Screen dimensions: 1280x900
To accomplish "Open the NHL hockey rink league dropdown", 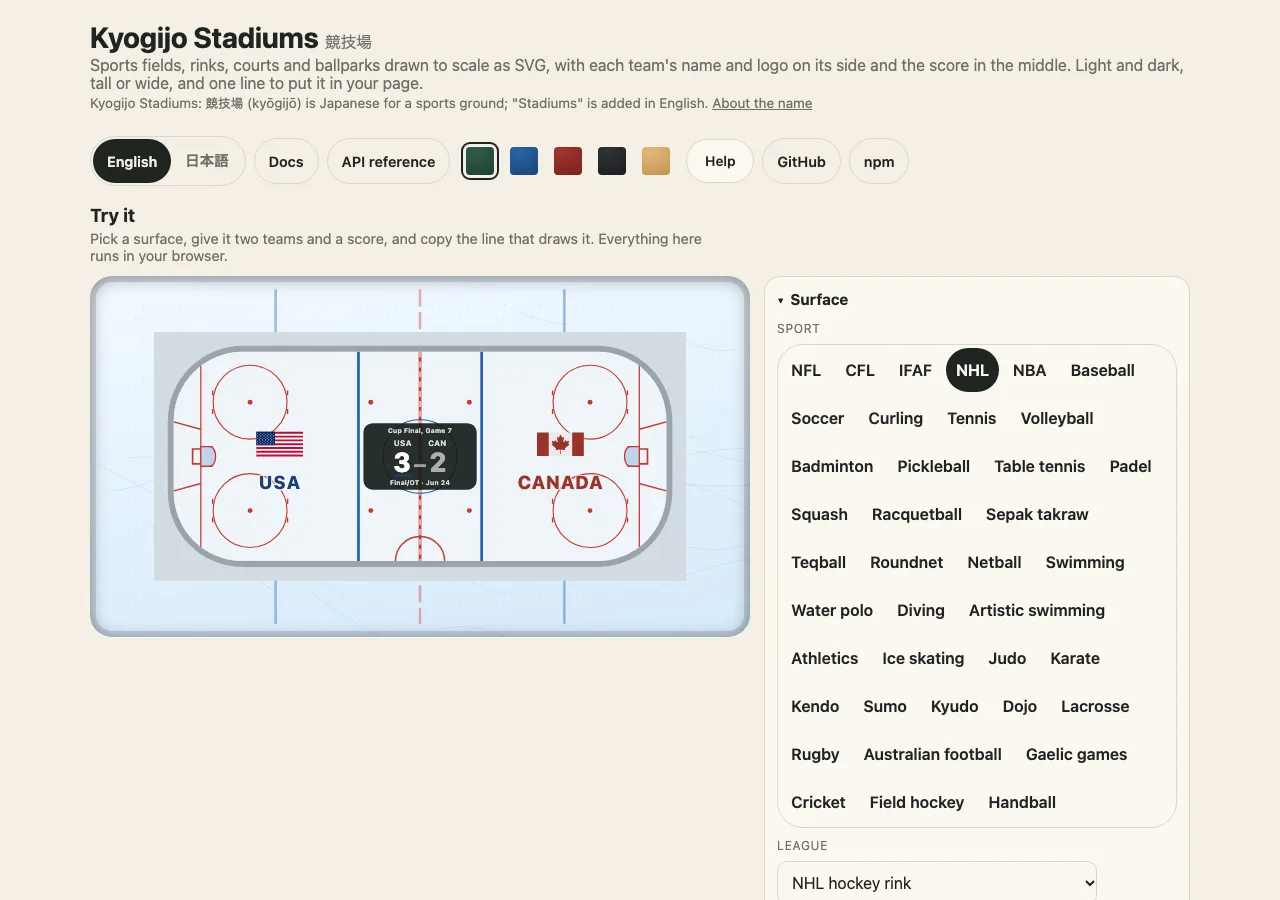I will click(x=937, y=883).
